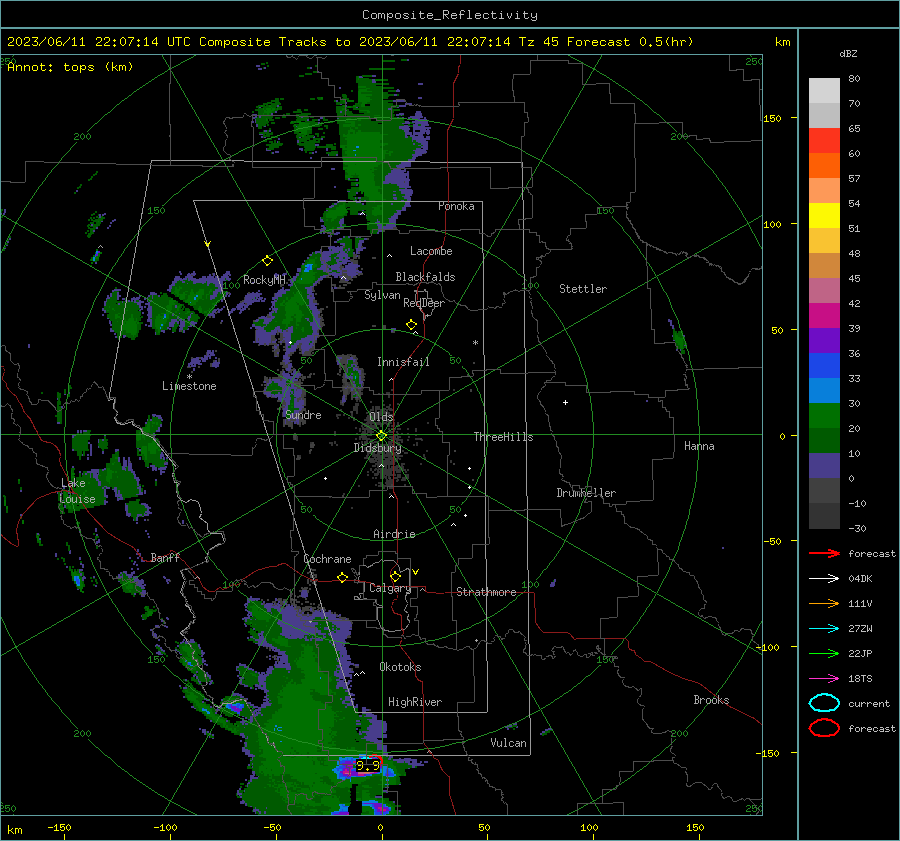This screenshot has width=900, height=841.
Task: Click the Strathmore city label
Action: pos(486,592)
